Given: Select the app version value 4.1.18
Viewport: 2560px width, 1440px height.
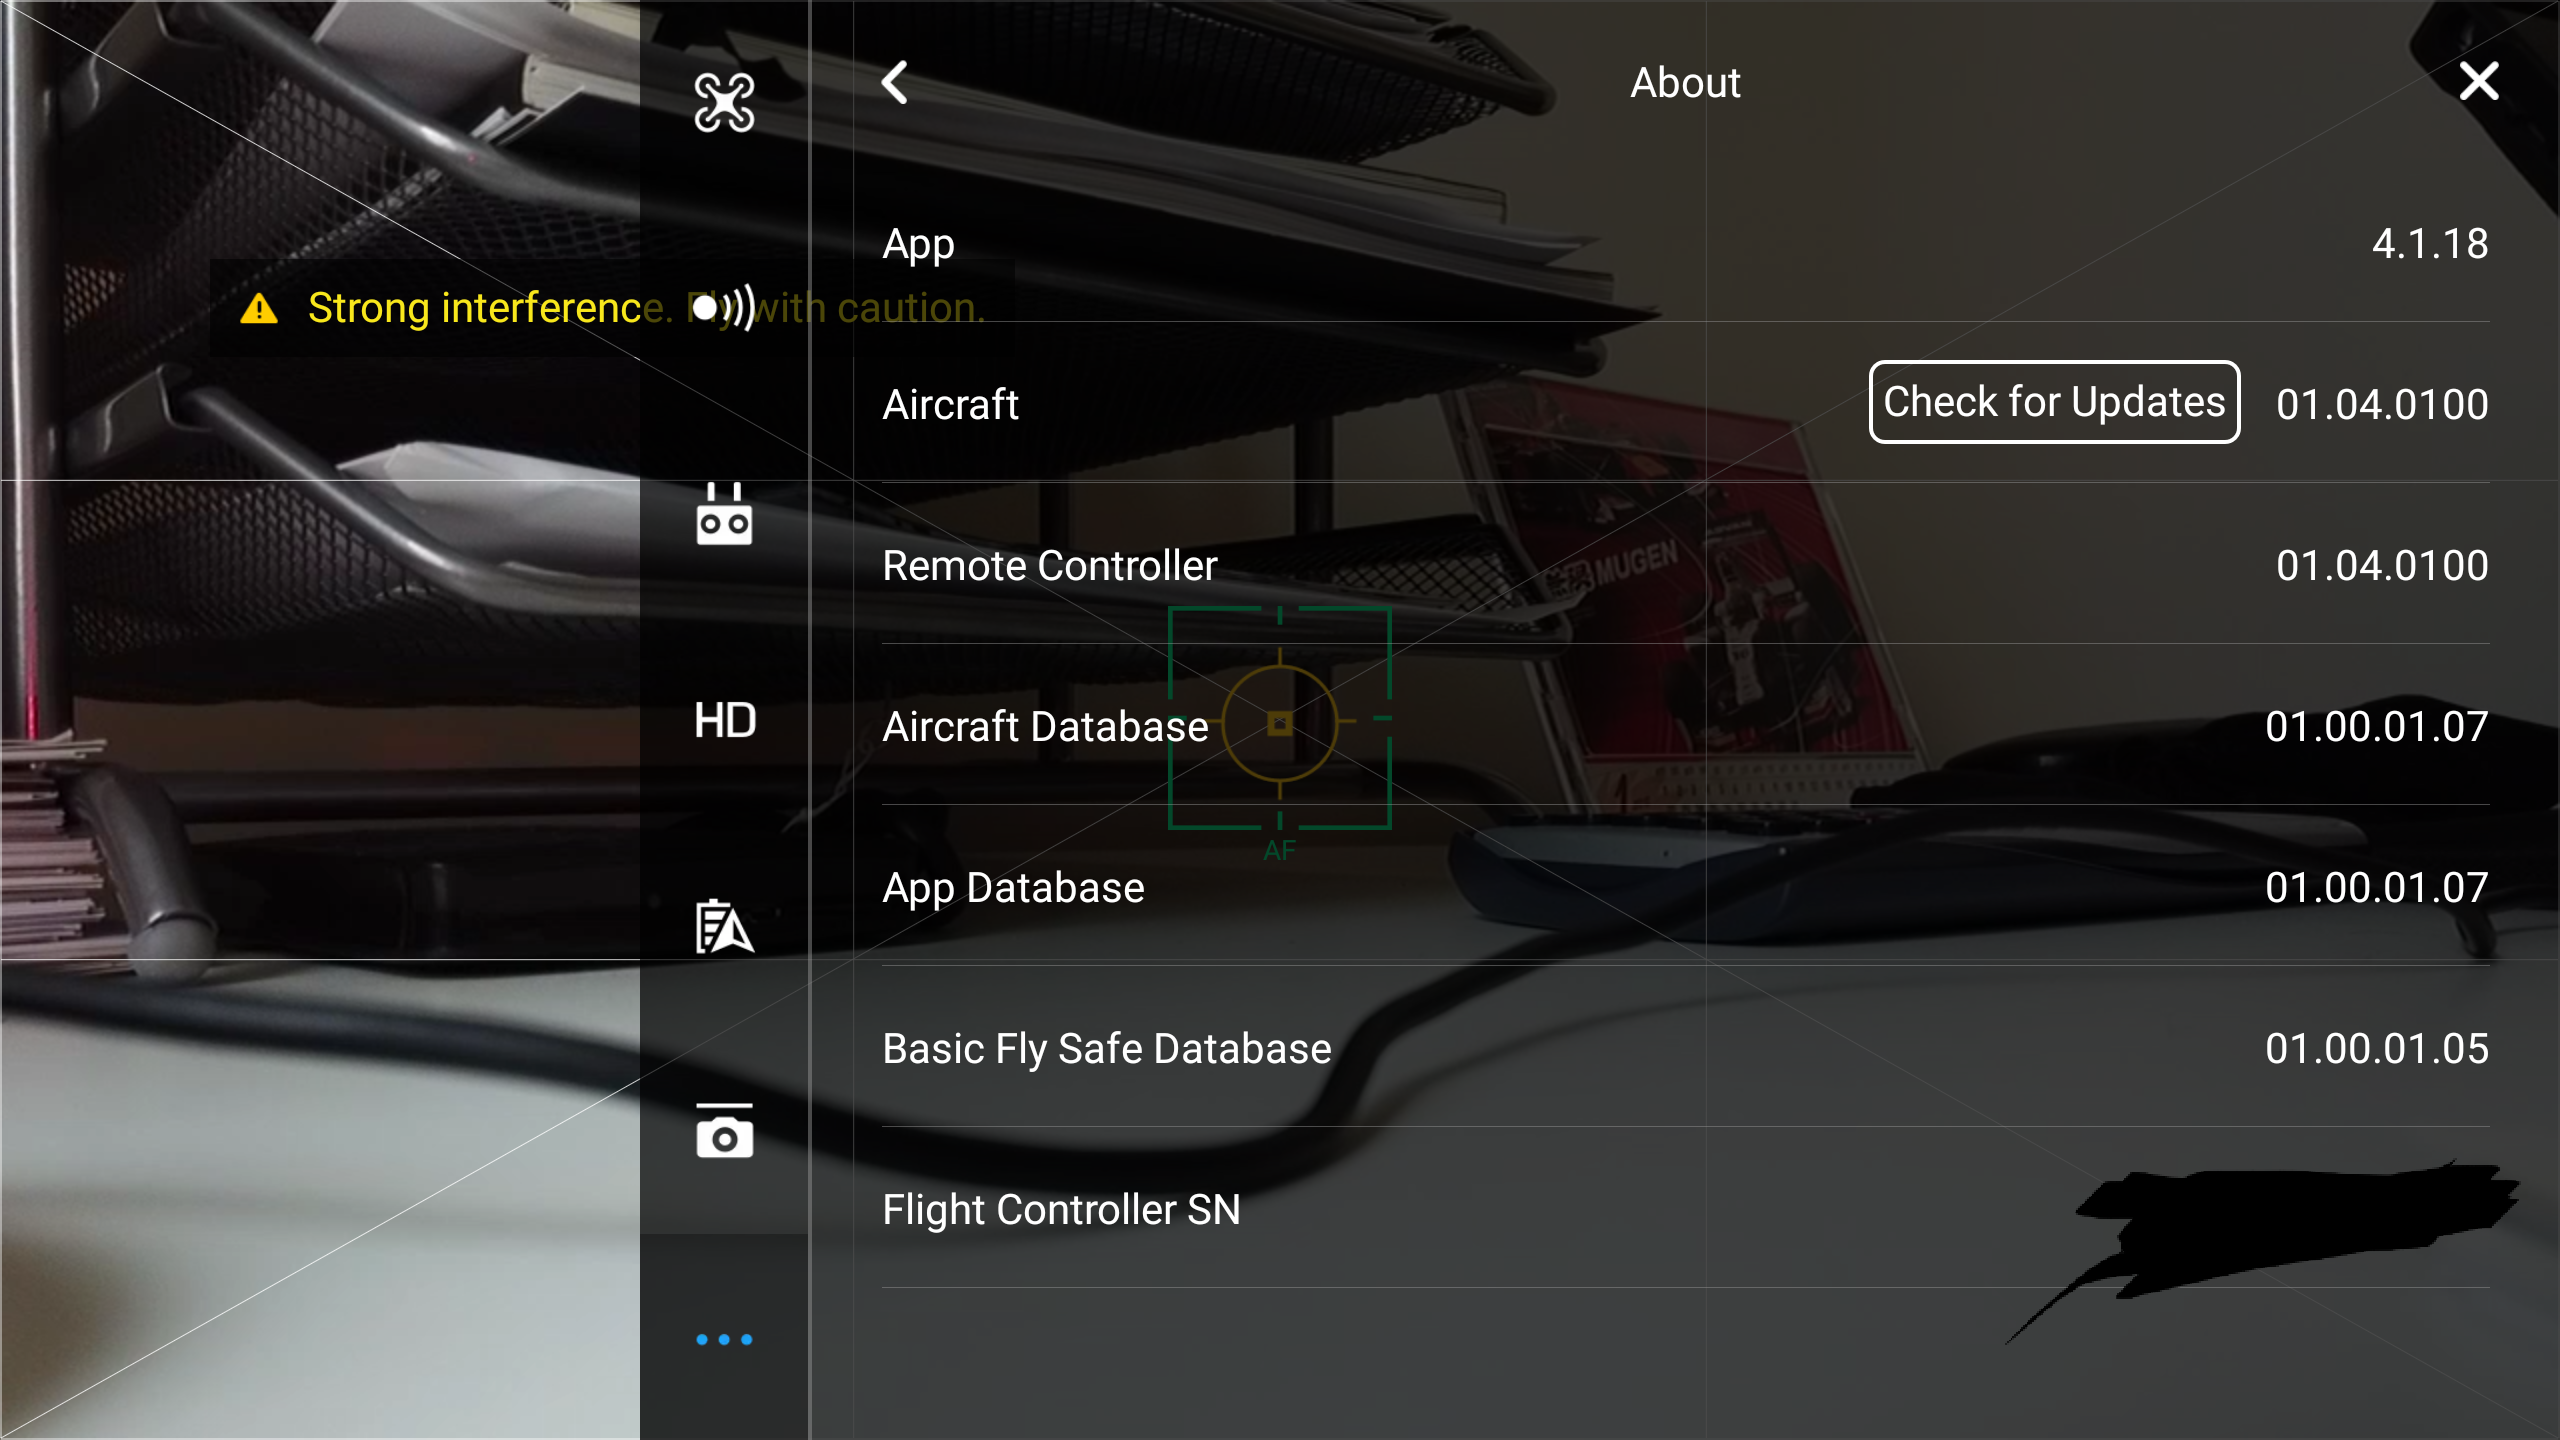Looking at the screenshot, I should tap(2430, 244).
